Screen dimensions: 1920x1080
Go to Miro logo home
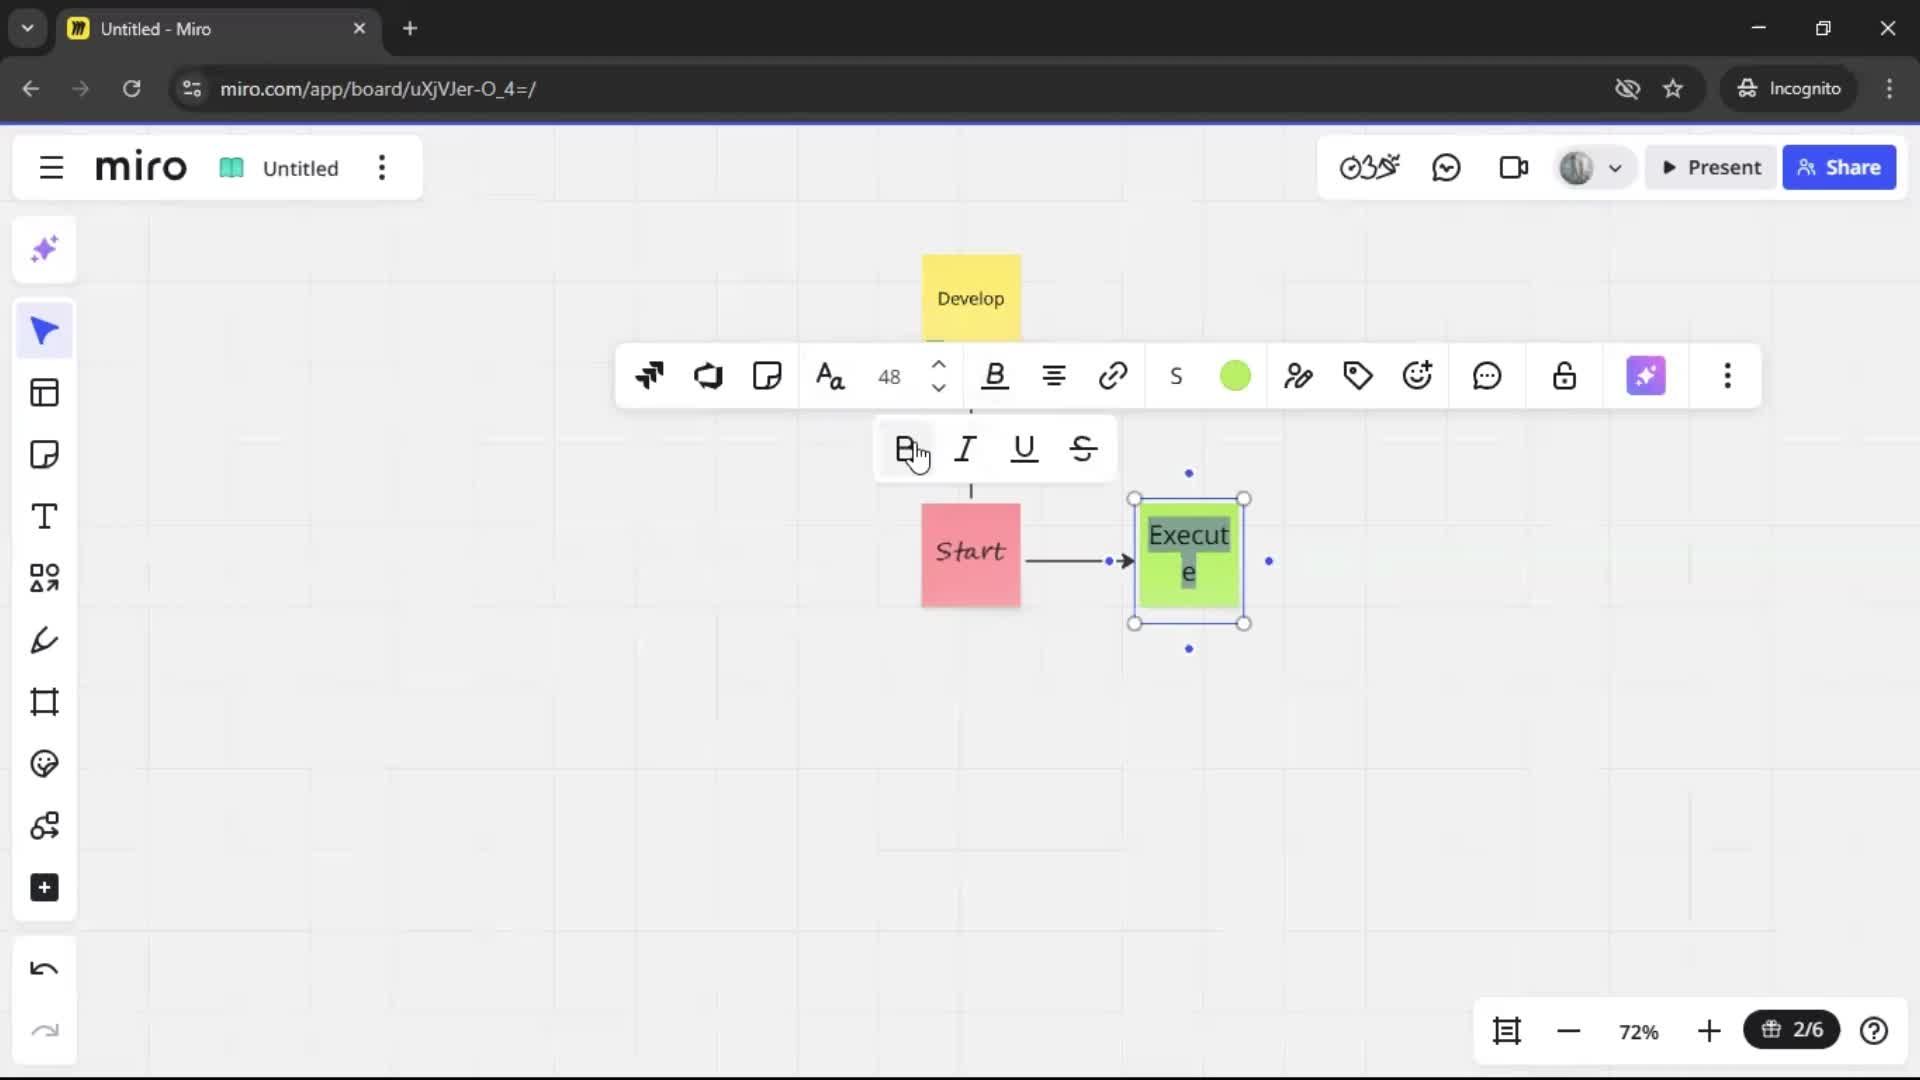141,167
